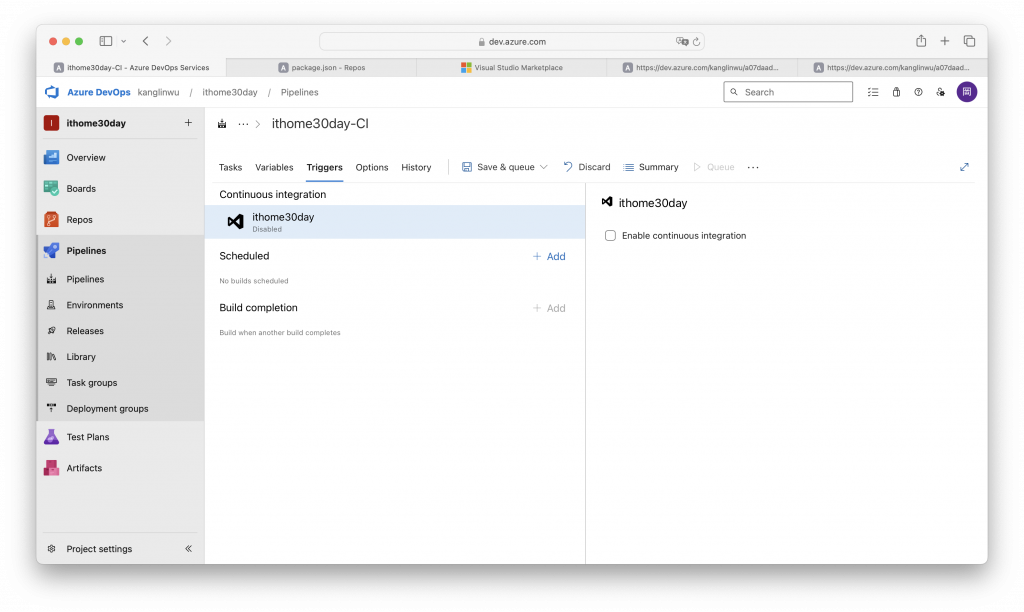
Task: Click ithome30day breadcrumb link
Action: click(230, 92)
